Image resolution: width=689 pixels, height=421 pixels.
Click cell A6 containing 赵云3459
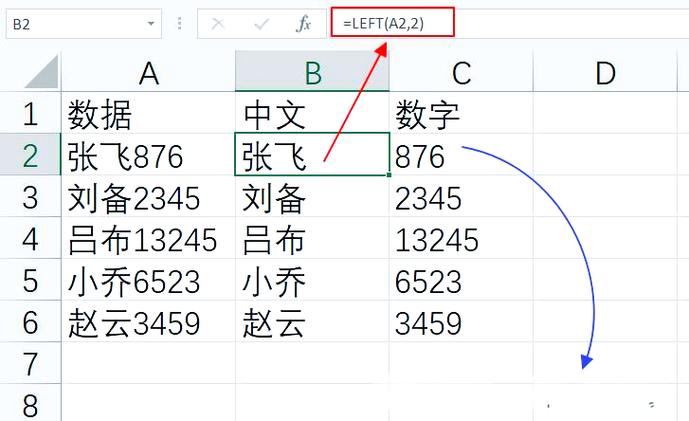point(149,321)
